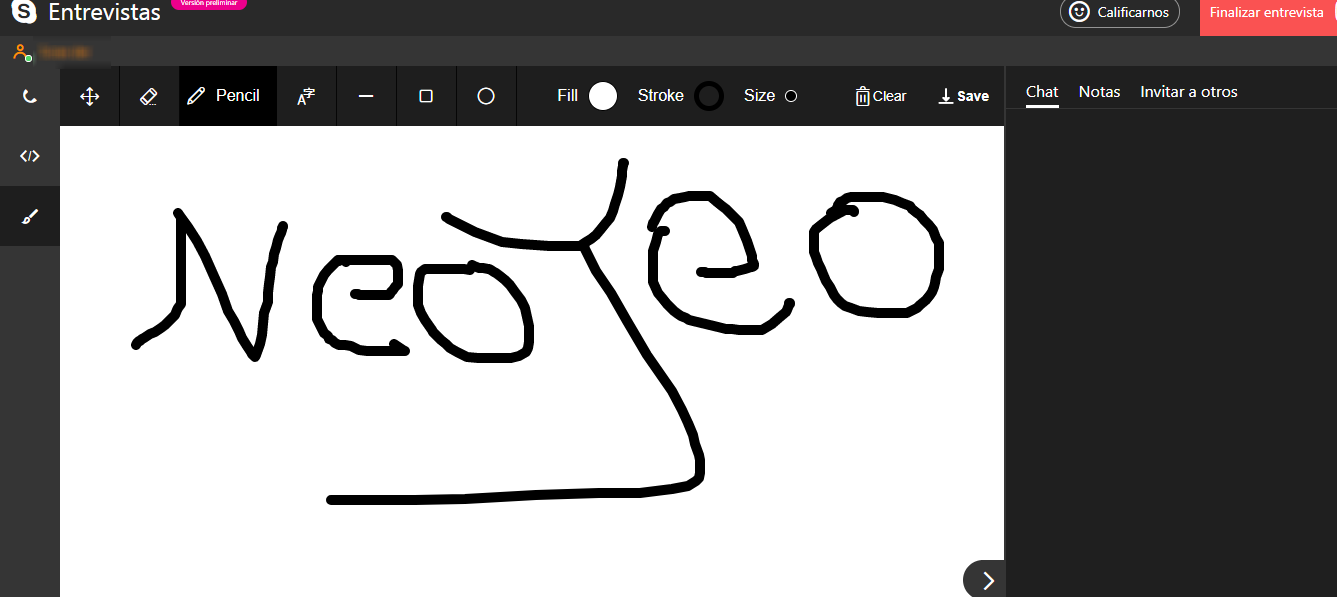
Task: Click Finalizar entrevista button
Action: [x=1268, y=15]
